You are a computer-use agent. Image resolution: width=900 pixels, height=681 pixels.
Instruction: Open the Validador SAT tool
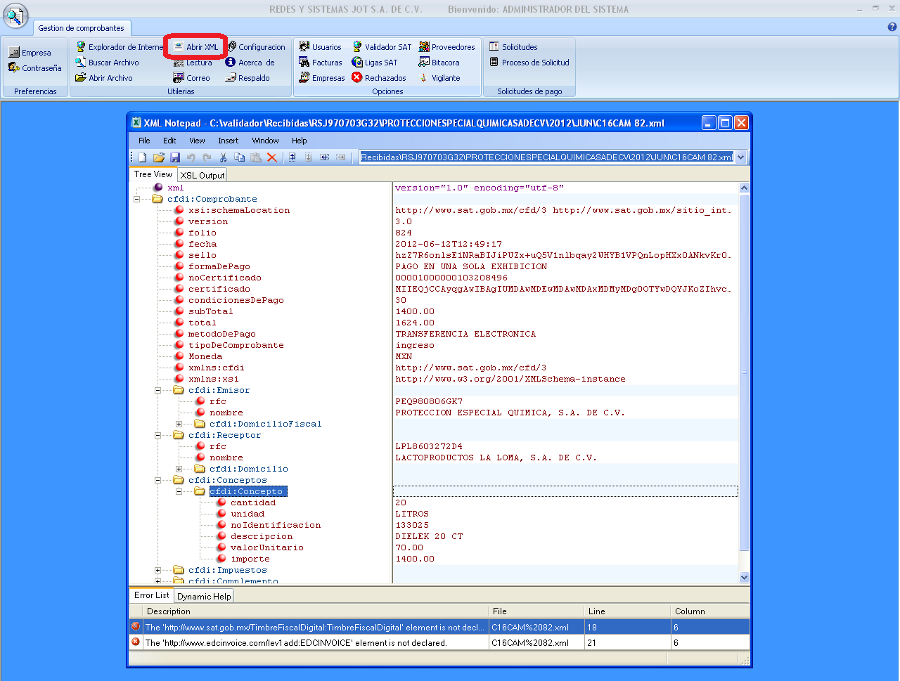(x=381, y=47)
